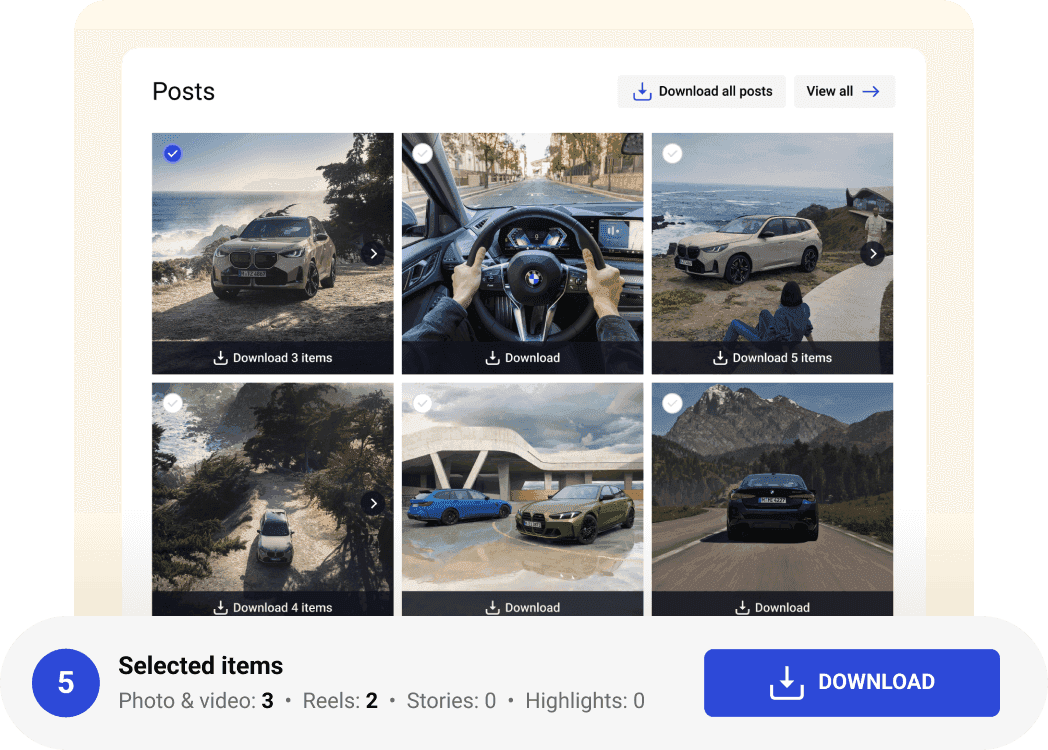Click the download icon inside the blue DOWNLOAD button
The height and width of the screenshot is (750, 1048).
[786, 682]
